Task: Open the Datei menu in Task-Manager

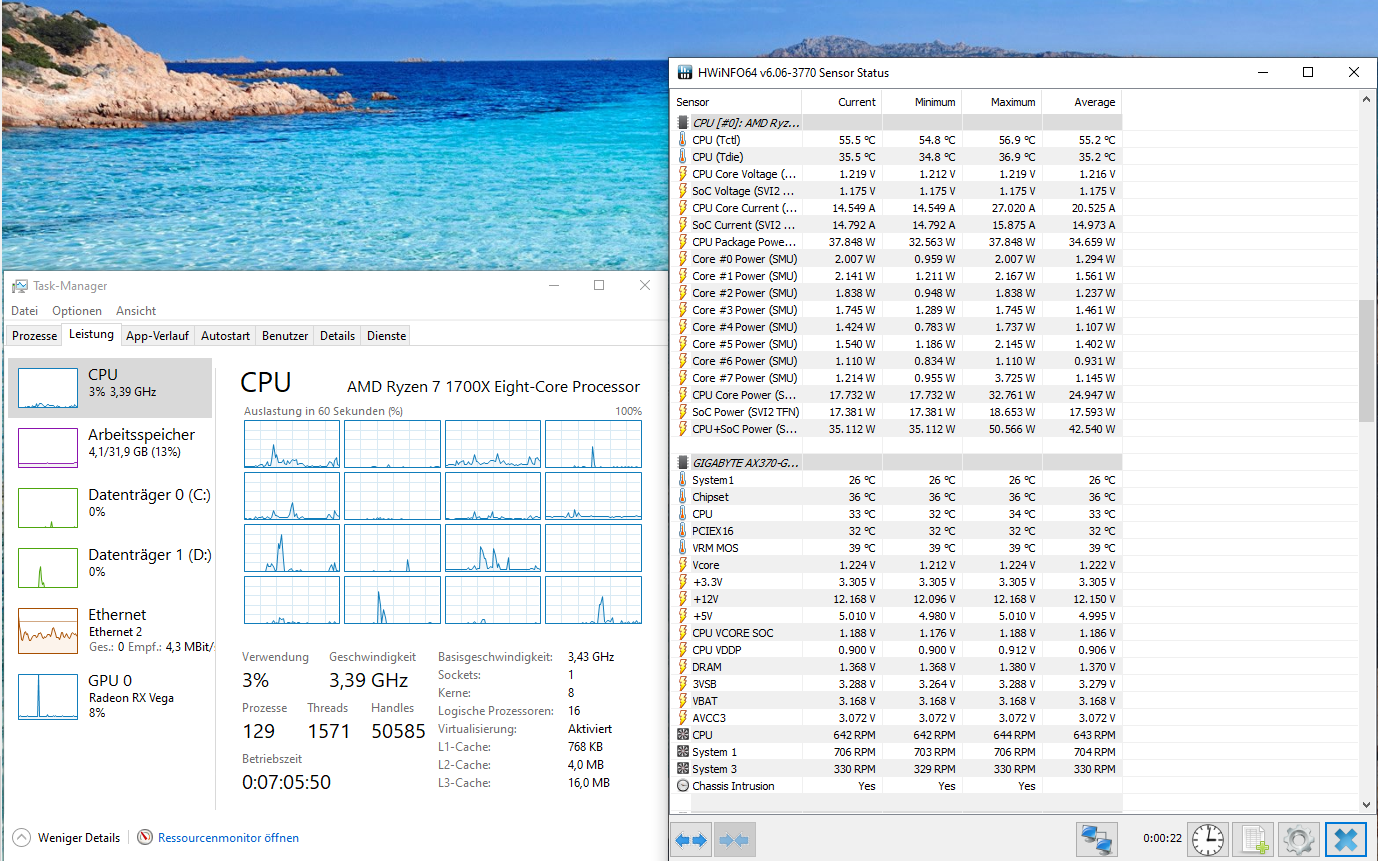Action: [25, 311]
